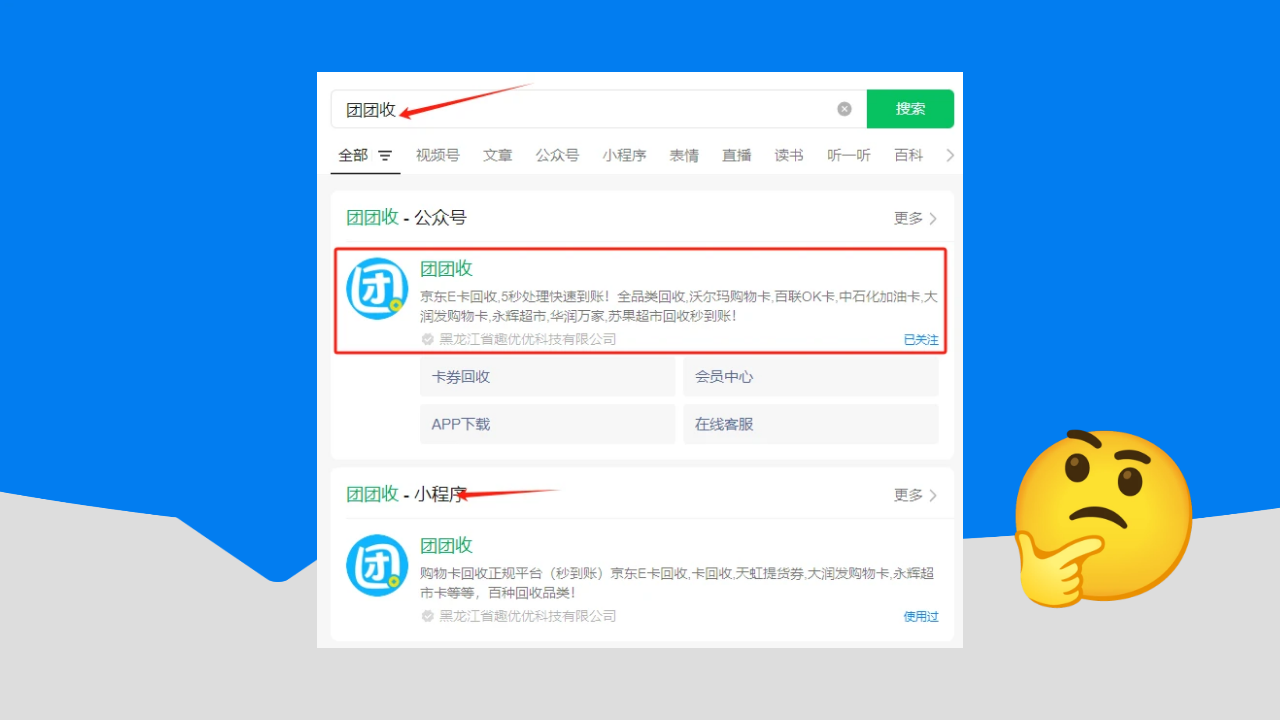This screenshot has width=1280, height=720.
Task: Click the green 搜索 button
Action: pos(910,109)
